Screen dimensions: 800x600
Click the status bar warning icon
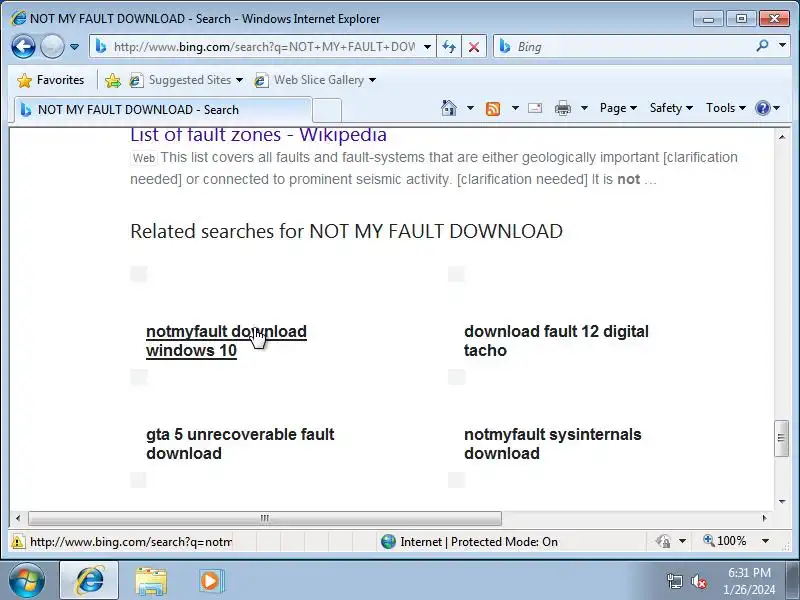[x=17, y=541]
